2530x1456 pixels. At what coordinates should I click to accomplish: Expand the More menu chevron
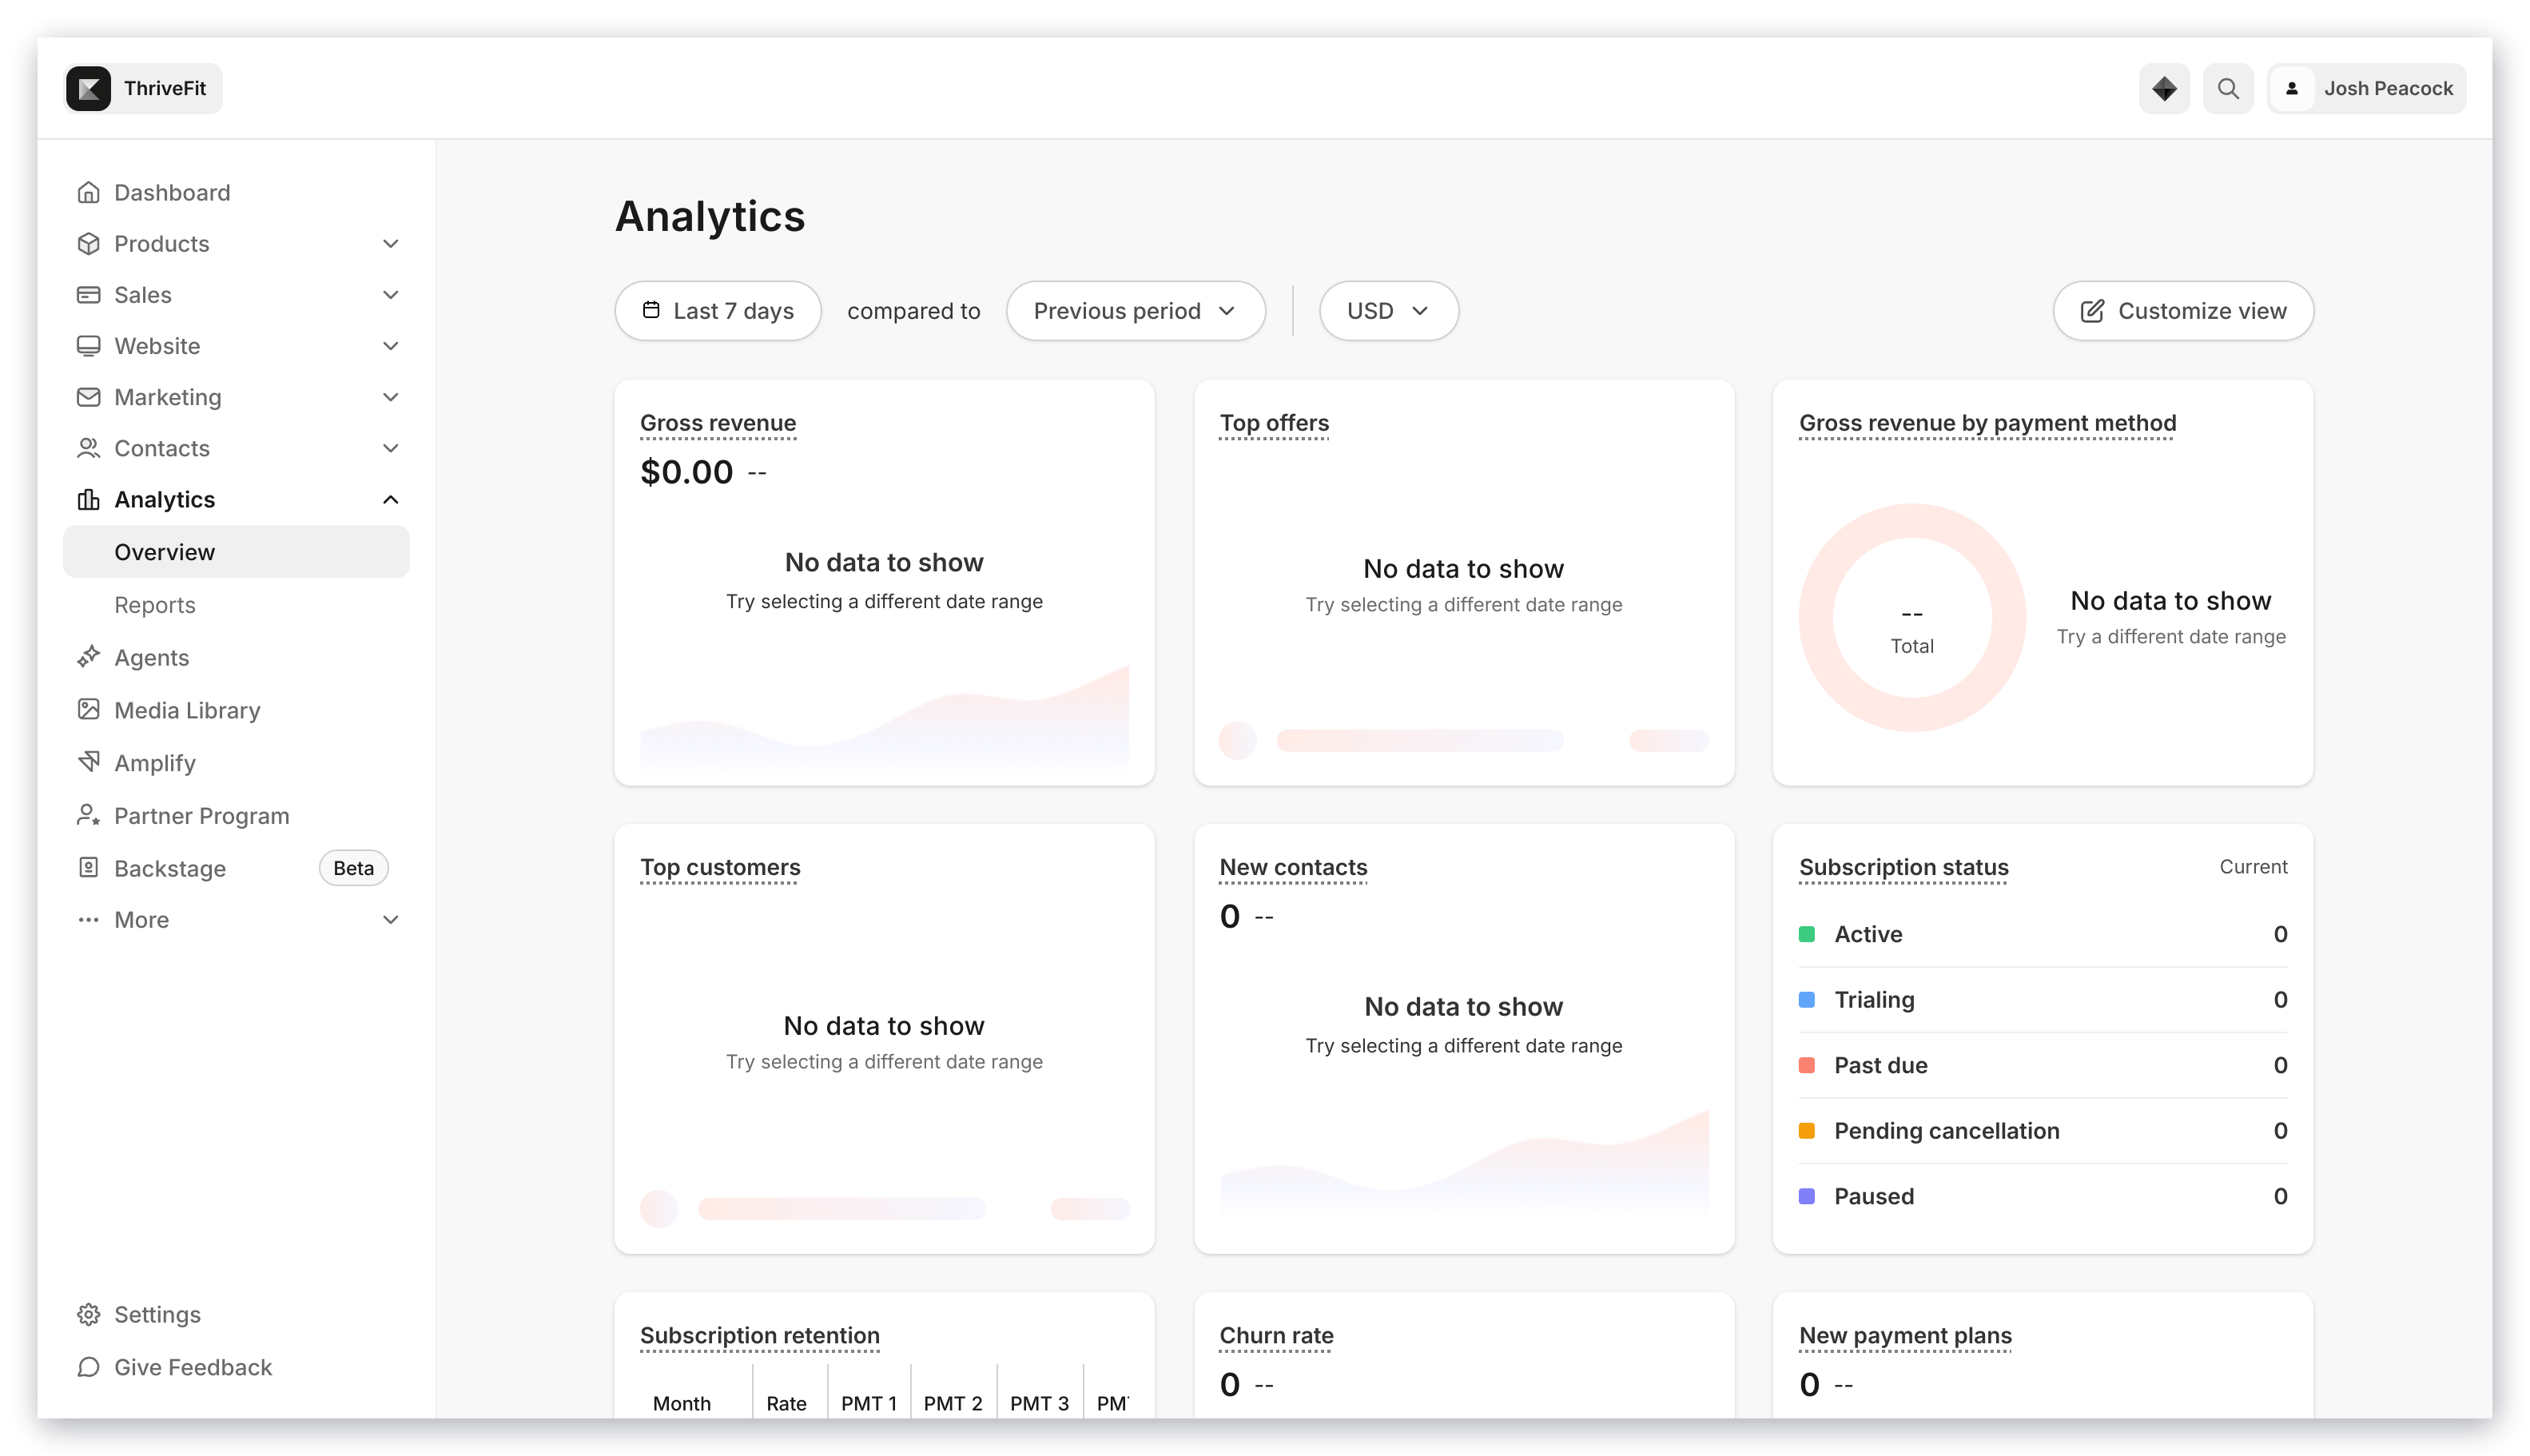click(391, 919)
